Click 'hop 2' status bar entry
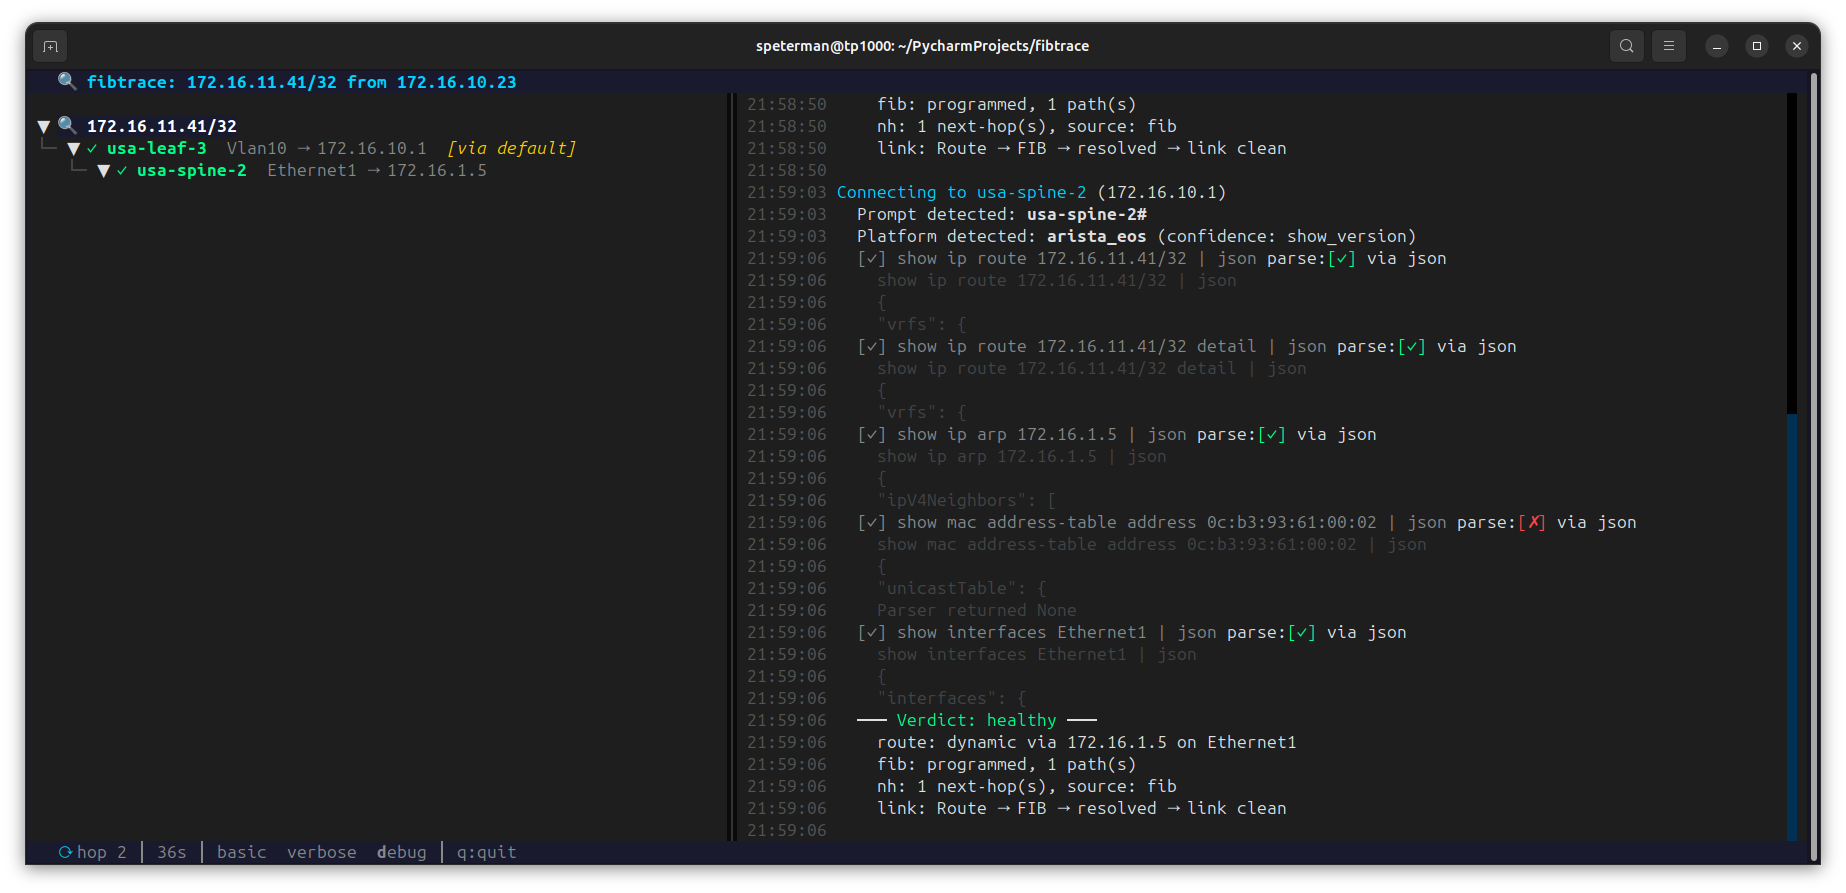The width and height of the screenshot is (1846, 893). (x=102, y=852)
